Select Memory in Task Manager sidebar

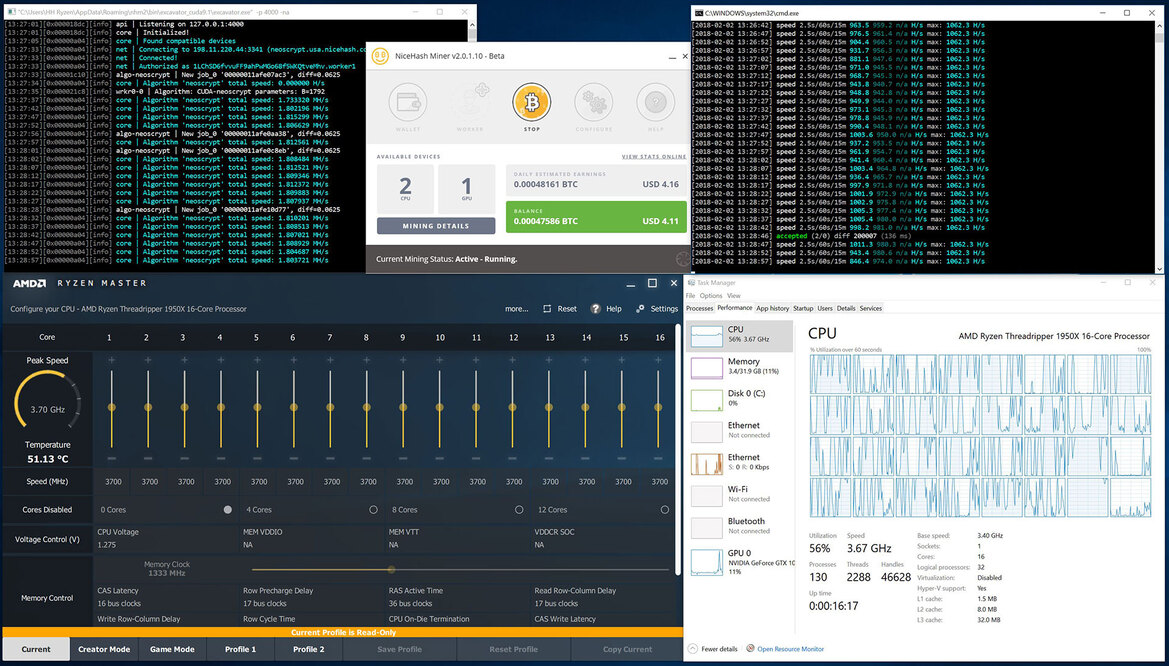740,366
